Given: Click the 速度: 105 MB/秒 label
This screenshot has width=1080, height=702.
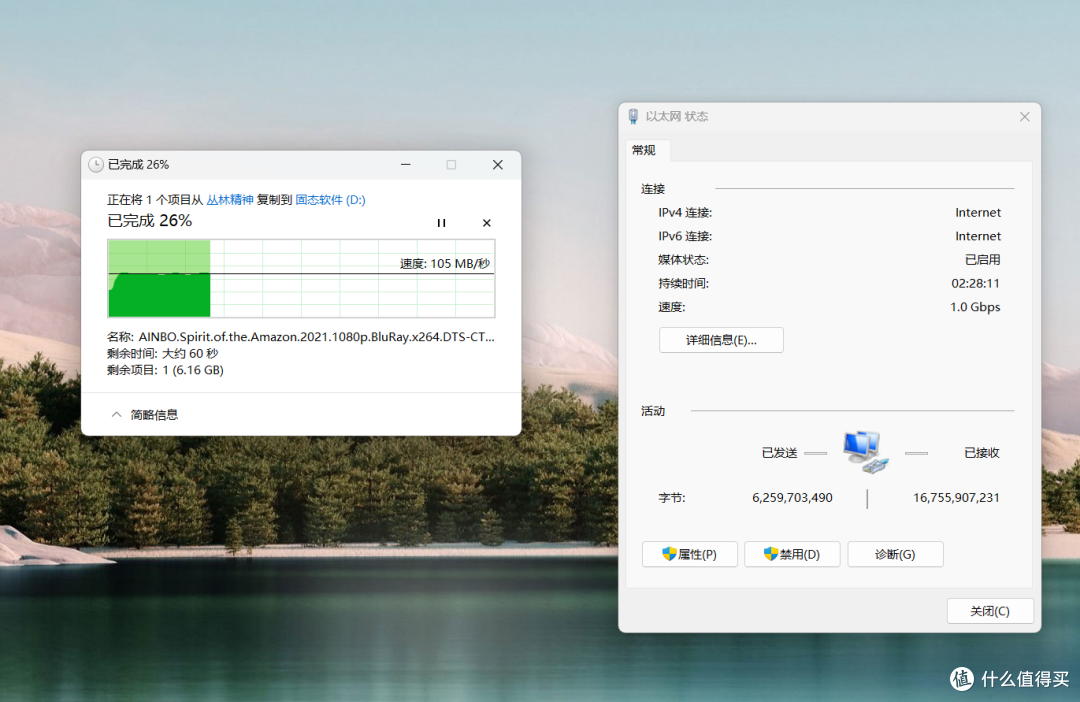Looking at the screenshot, I should coord(445,263).
